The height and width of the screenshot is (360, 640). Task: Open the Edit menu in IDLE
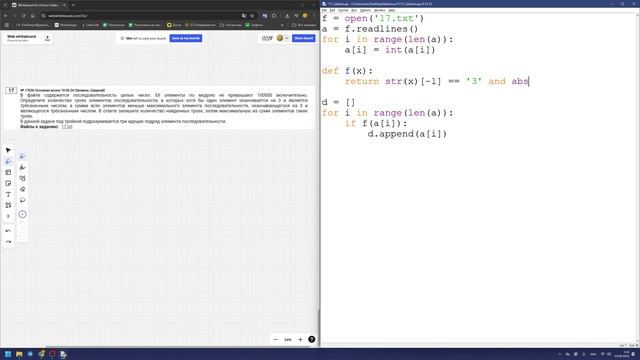332,10
